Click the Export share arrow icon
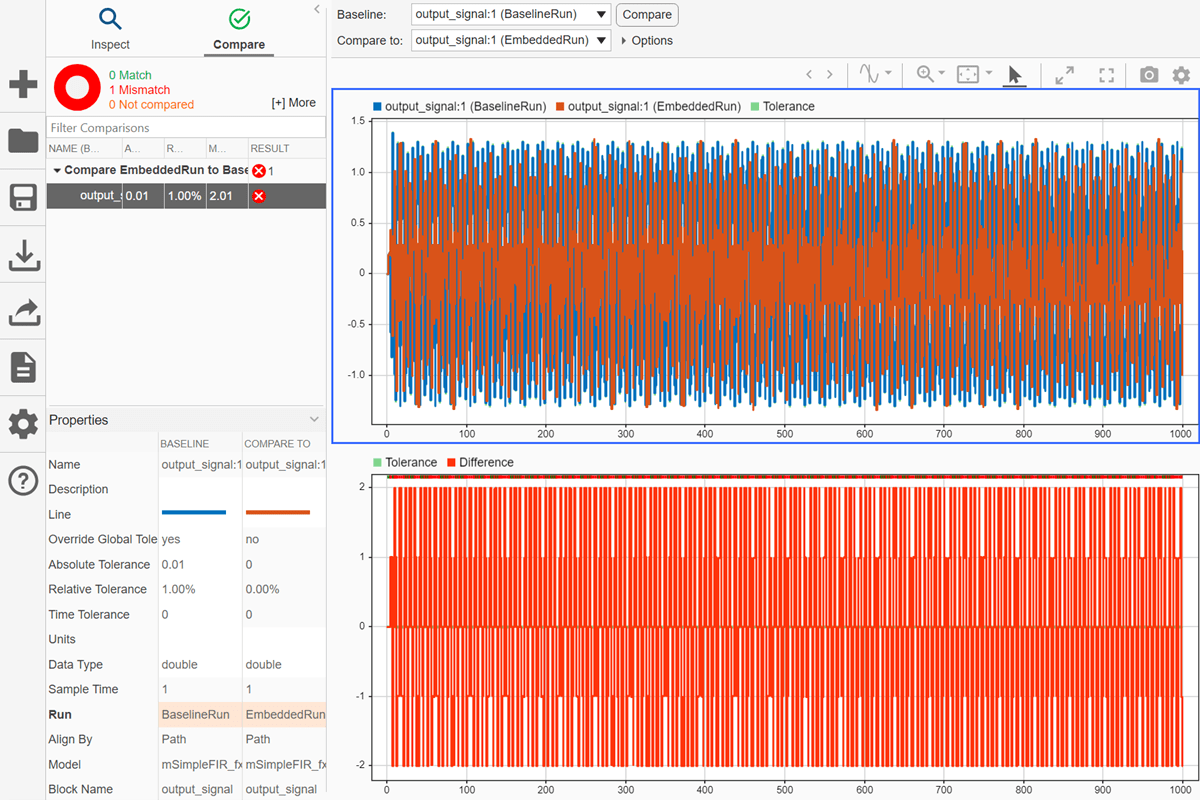The width and height of the screenshot is (1200, 800). point(23,312)
